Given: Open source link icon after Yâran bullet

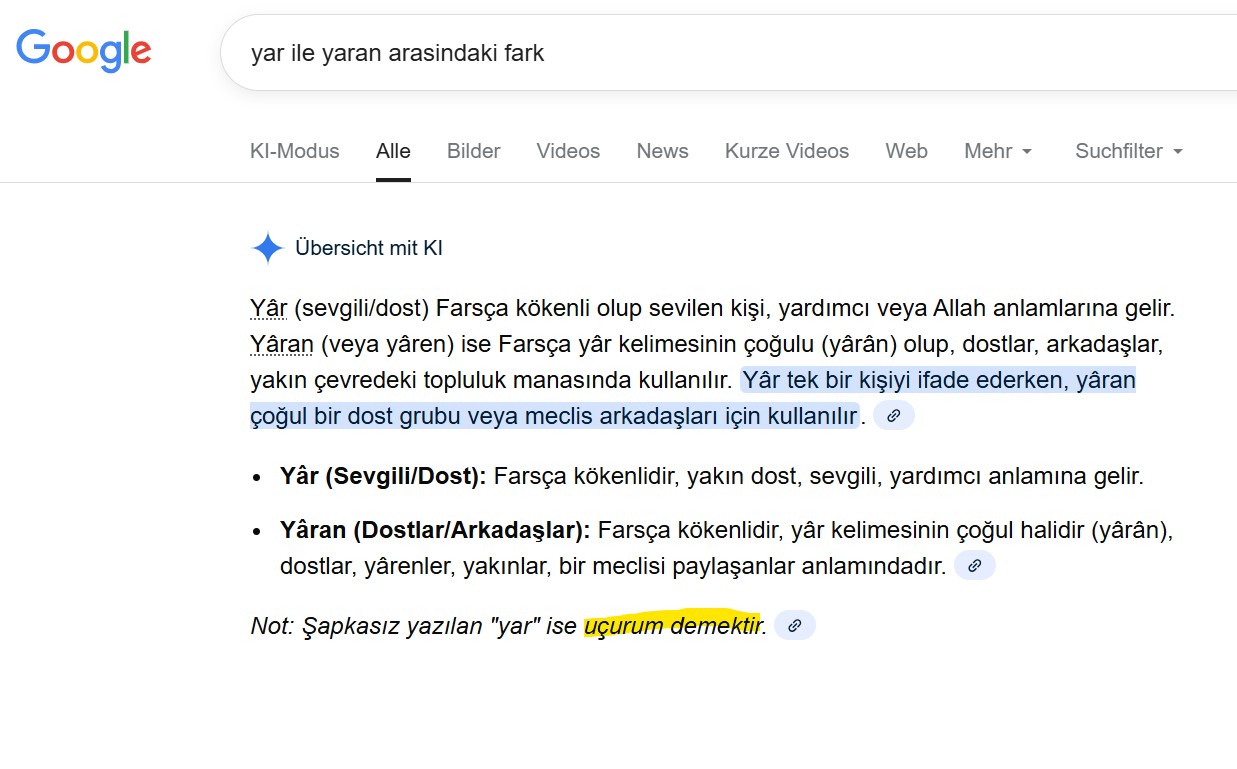Looking at the screenshot, I should click(x=974, y=566).
